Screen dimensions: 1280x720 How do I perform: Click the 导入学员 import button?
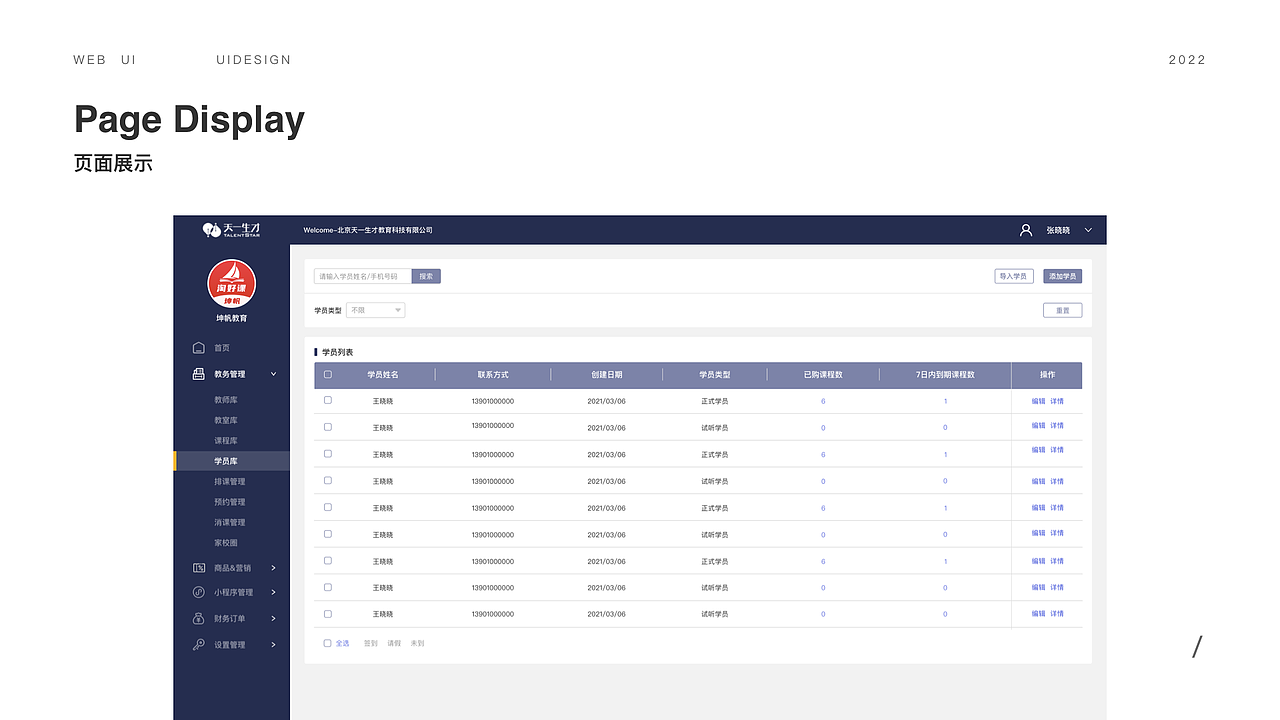(1014, 276)
